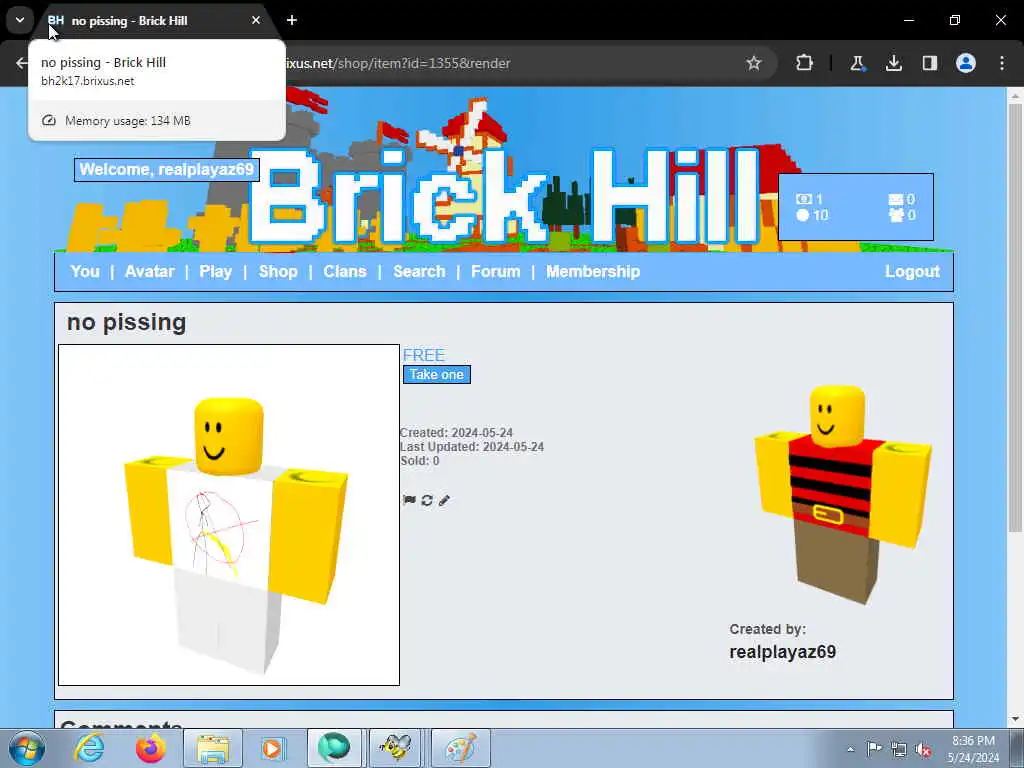This screenshot has width=1024, height=768.
Task: Check friend requests via the people icon
Action: tap(895, 215)
